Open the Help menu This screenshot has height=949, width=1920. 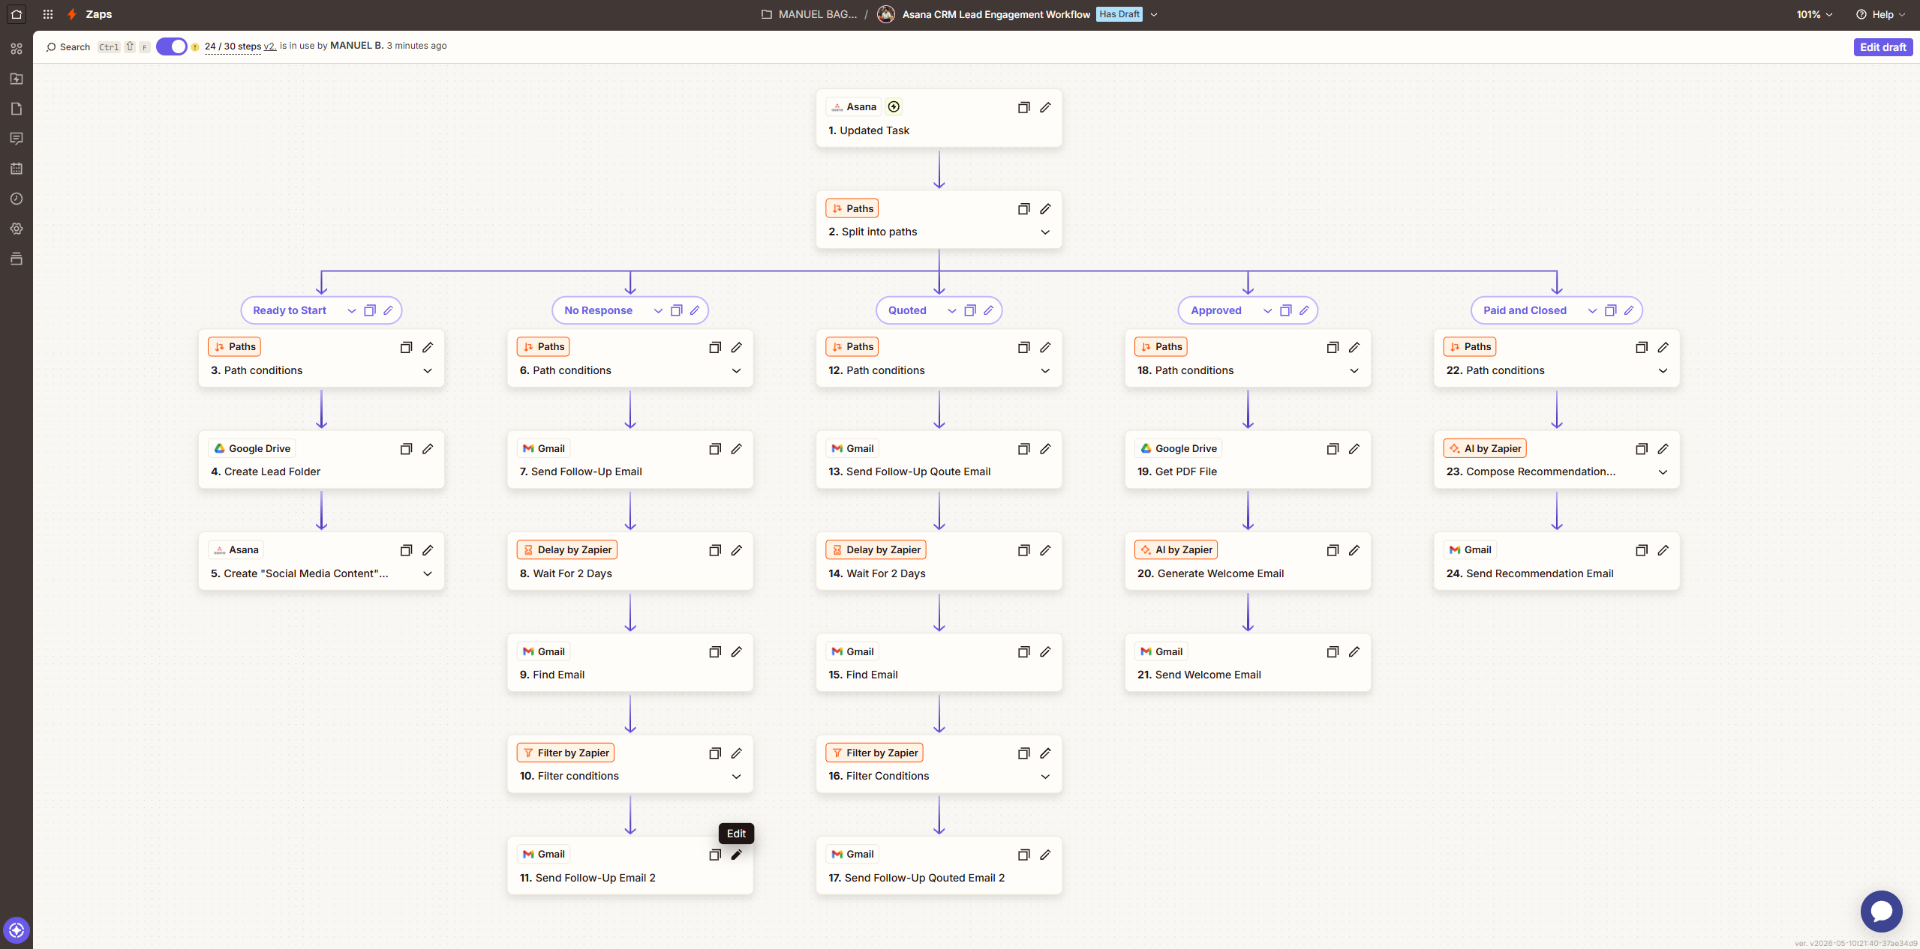click(1880, 15)
